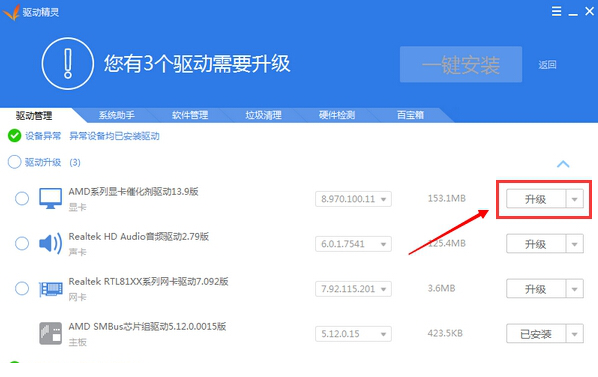
Task: Switch to the 驱动管理 tab
Action: 34,116
